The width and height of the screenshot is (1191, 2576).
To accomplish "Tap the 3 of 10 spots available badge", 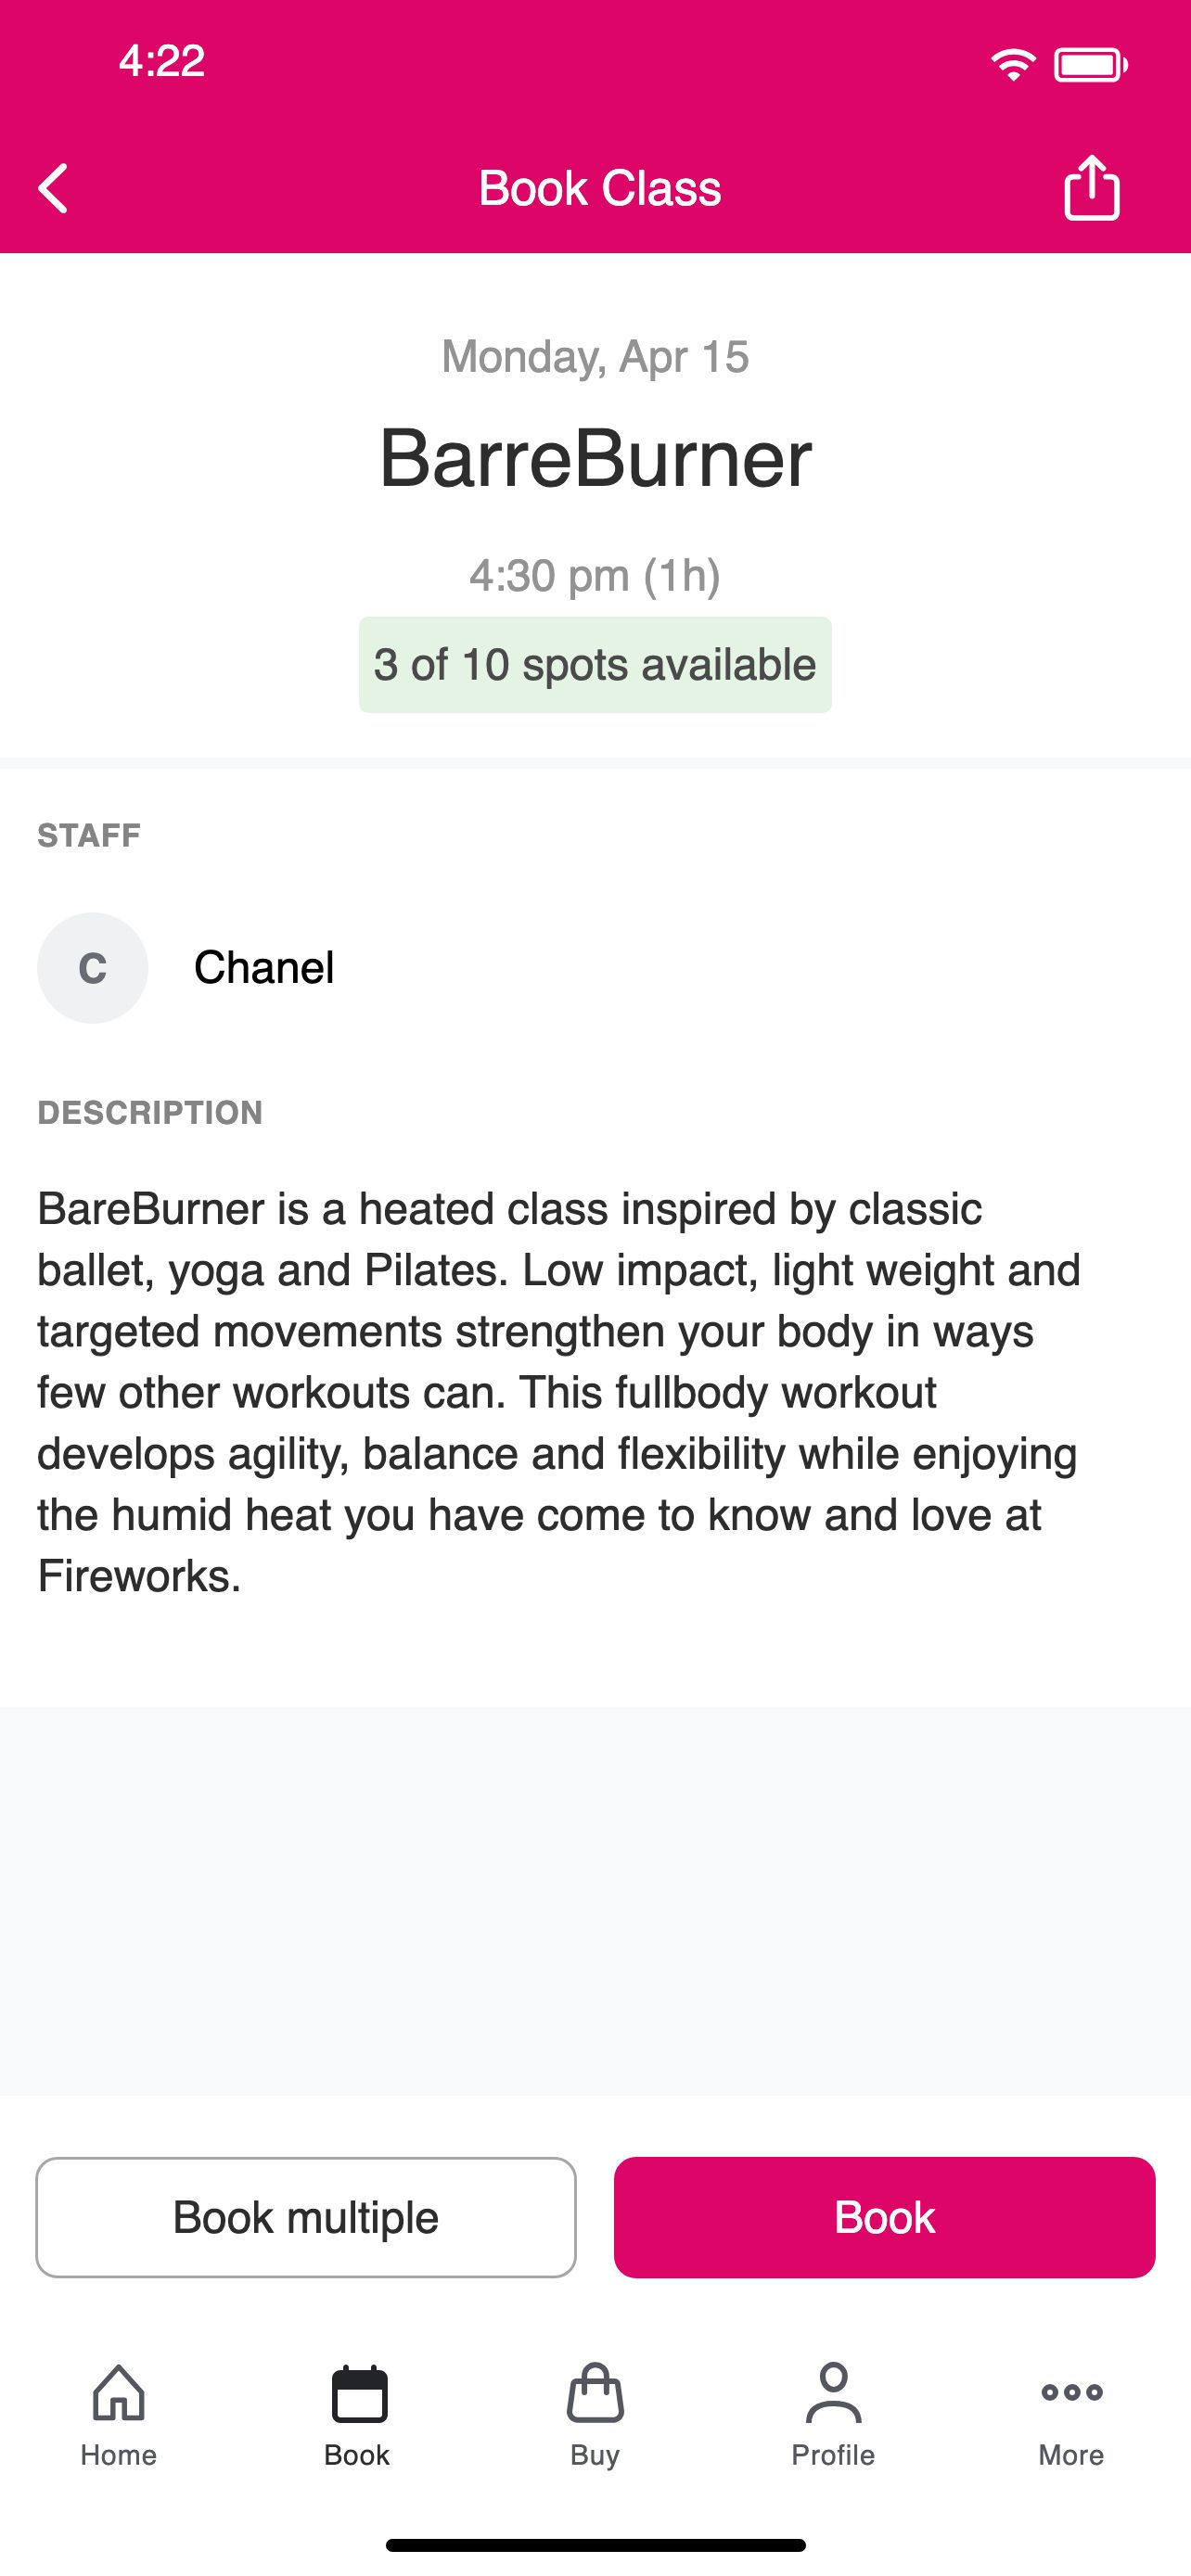I will (595, 665).
